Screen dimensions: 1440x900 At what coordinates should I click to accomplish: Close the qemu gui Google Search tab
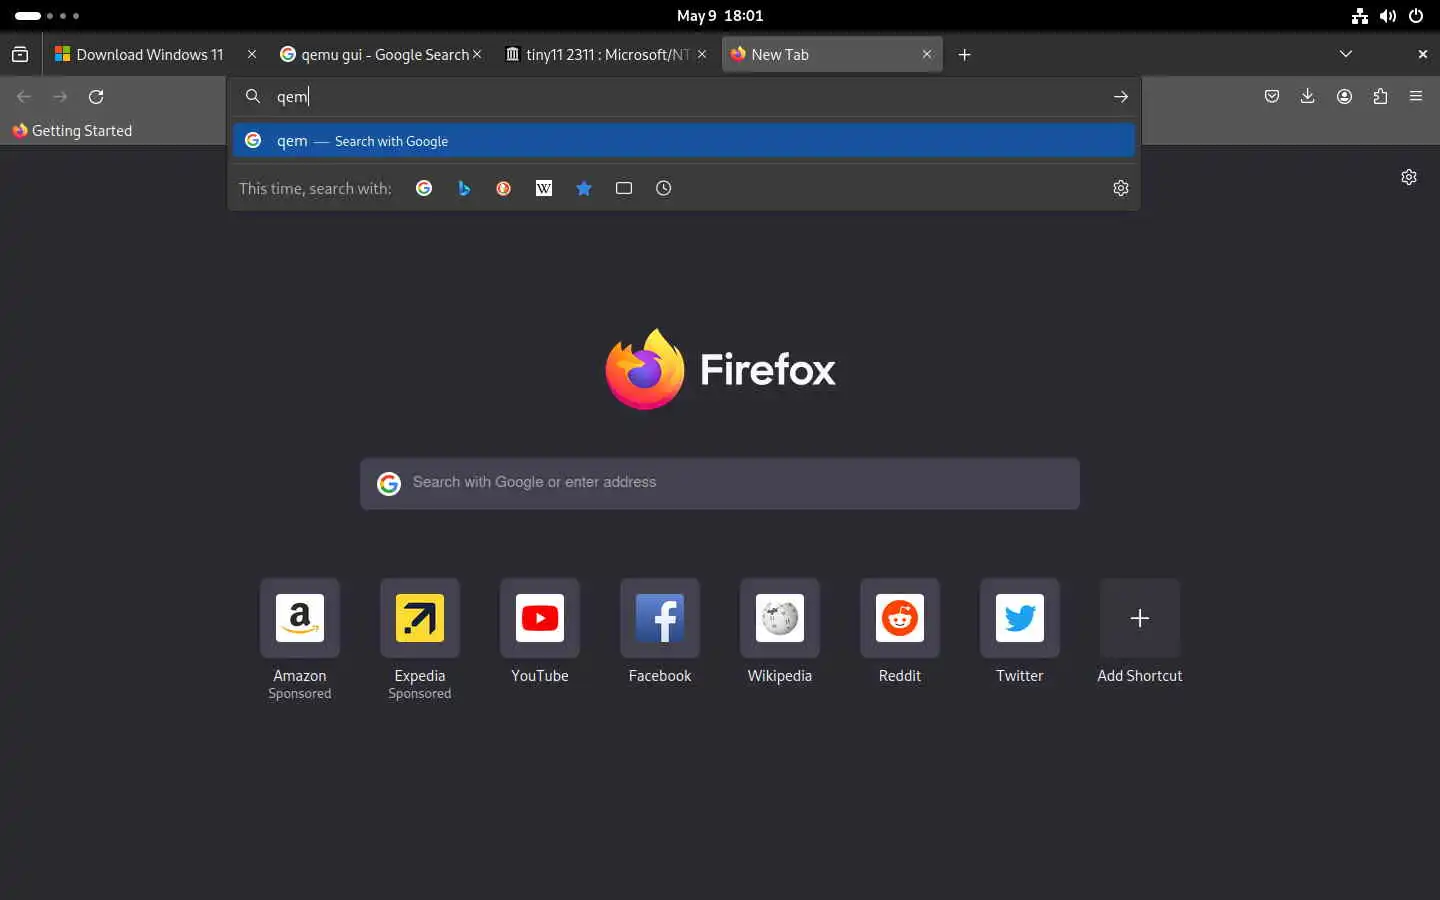(x=477, y=55)
